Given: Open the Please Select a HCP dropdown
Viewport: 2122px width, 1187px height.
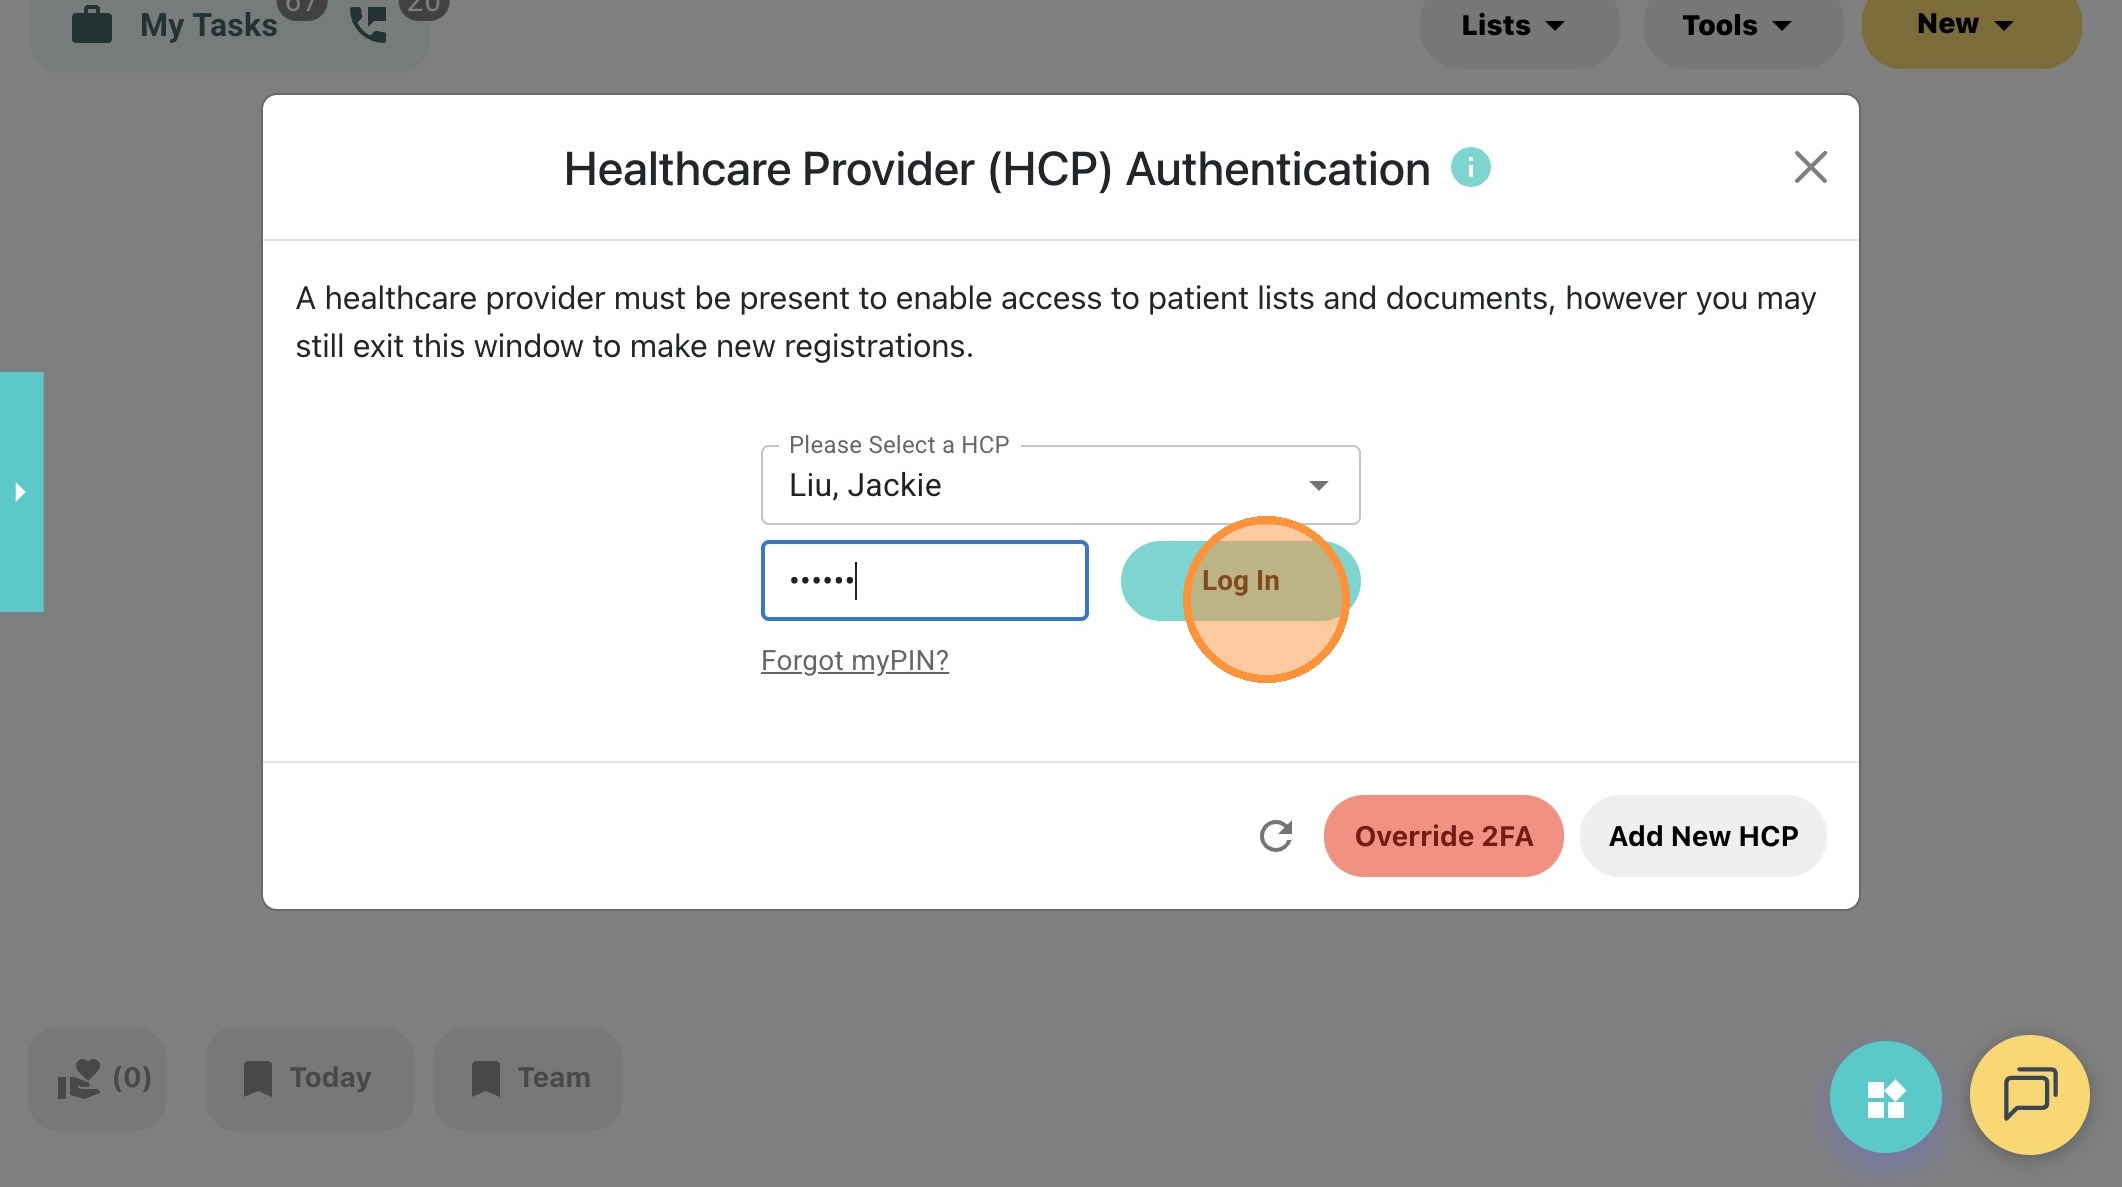Looking at the screenshot, I should click(1060, 485).
